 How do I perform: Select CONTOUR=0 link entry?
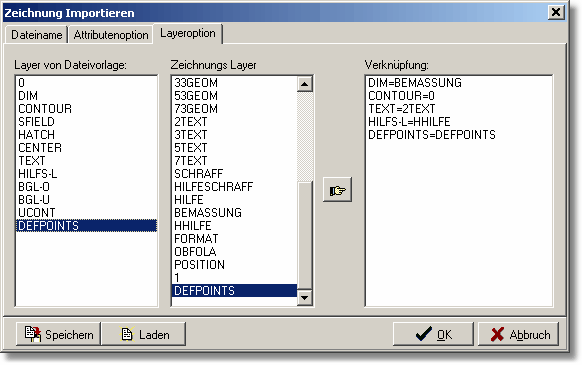pyautogui.click(x=459, y=96)
